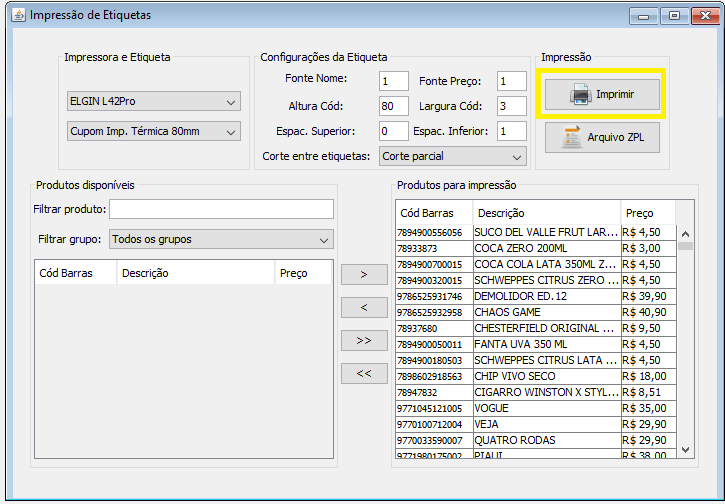Viewport: 725px width, 504px height.
Task: Click the Espac. Inferior input field
Action: coord(512,131)
